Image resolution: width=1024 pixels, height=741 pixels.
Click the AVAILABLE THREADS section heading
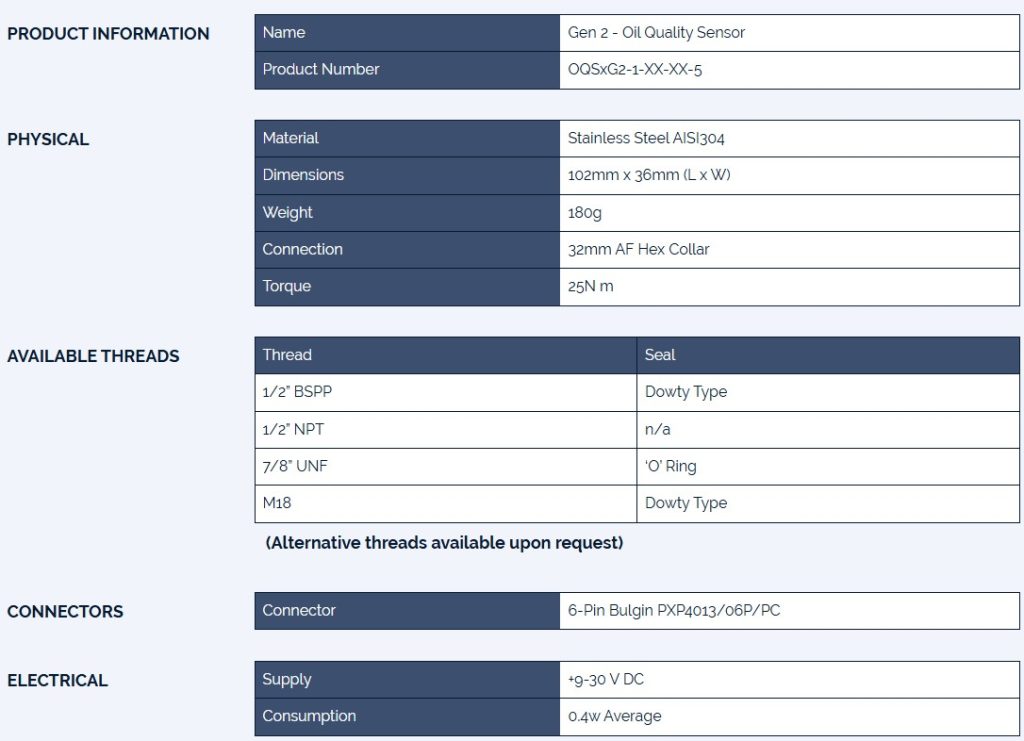(93, 356)
